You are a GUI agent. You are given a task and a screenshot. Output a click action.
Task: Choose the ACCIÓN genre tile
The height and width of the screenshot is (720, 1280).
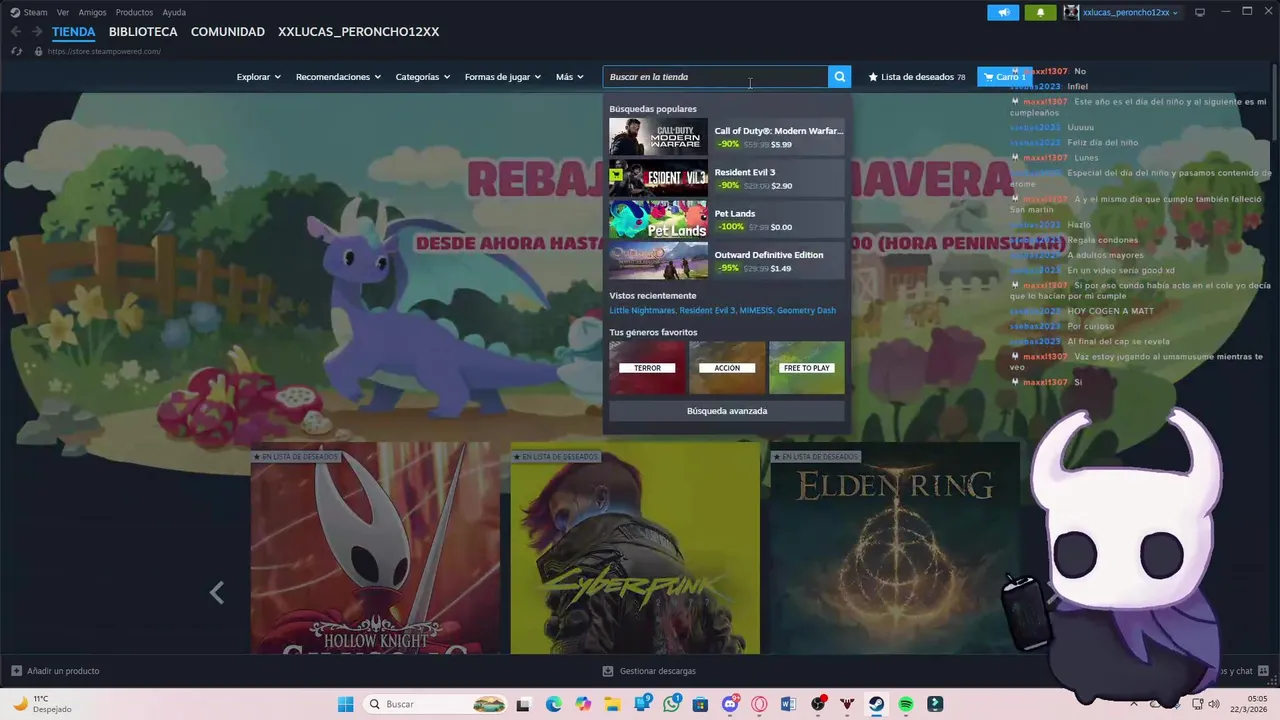(727, 368)
